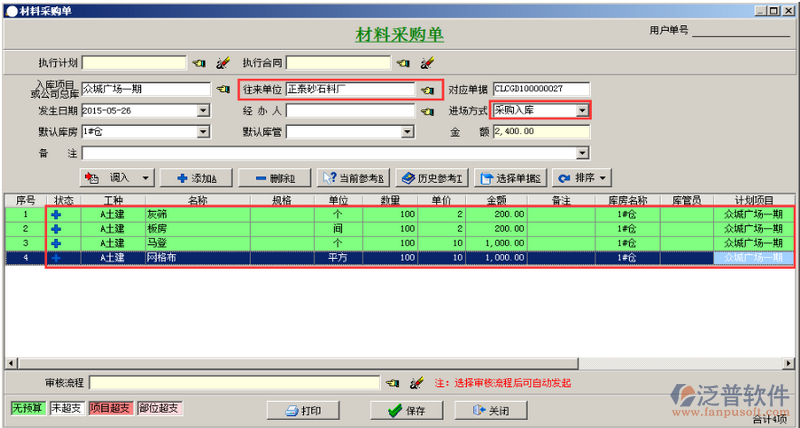Viewport: 800px width, 428px height.
Task: Click 用户单号 field
Action: (741, 31)
